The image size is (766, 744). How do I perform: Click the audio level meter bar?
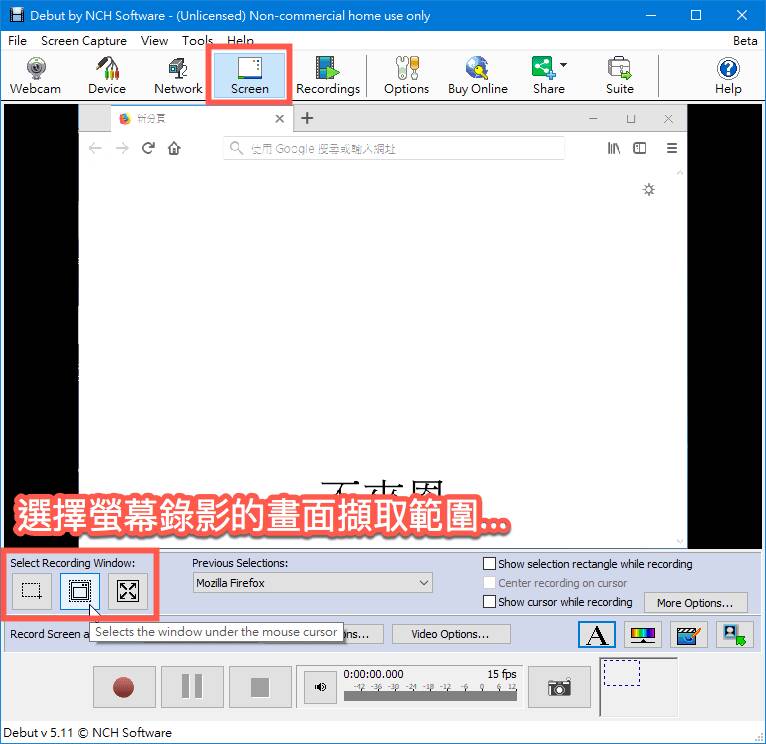point(430,696)
